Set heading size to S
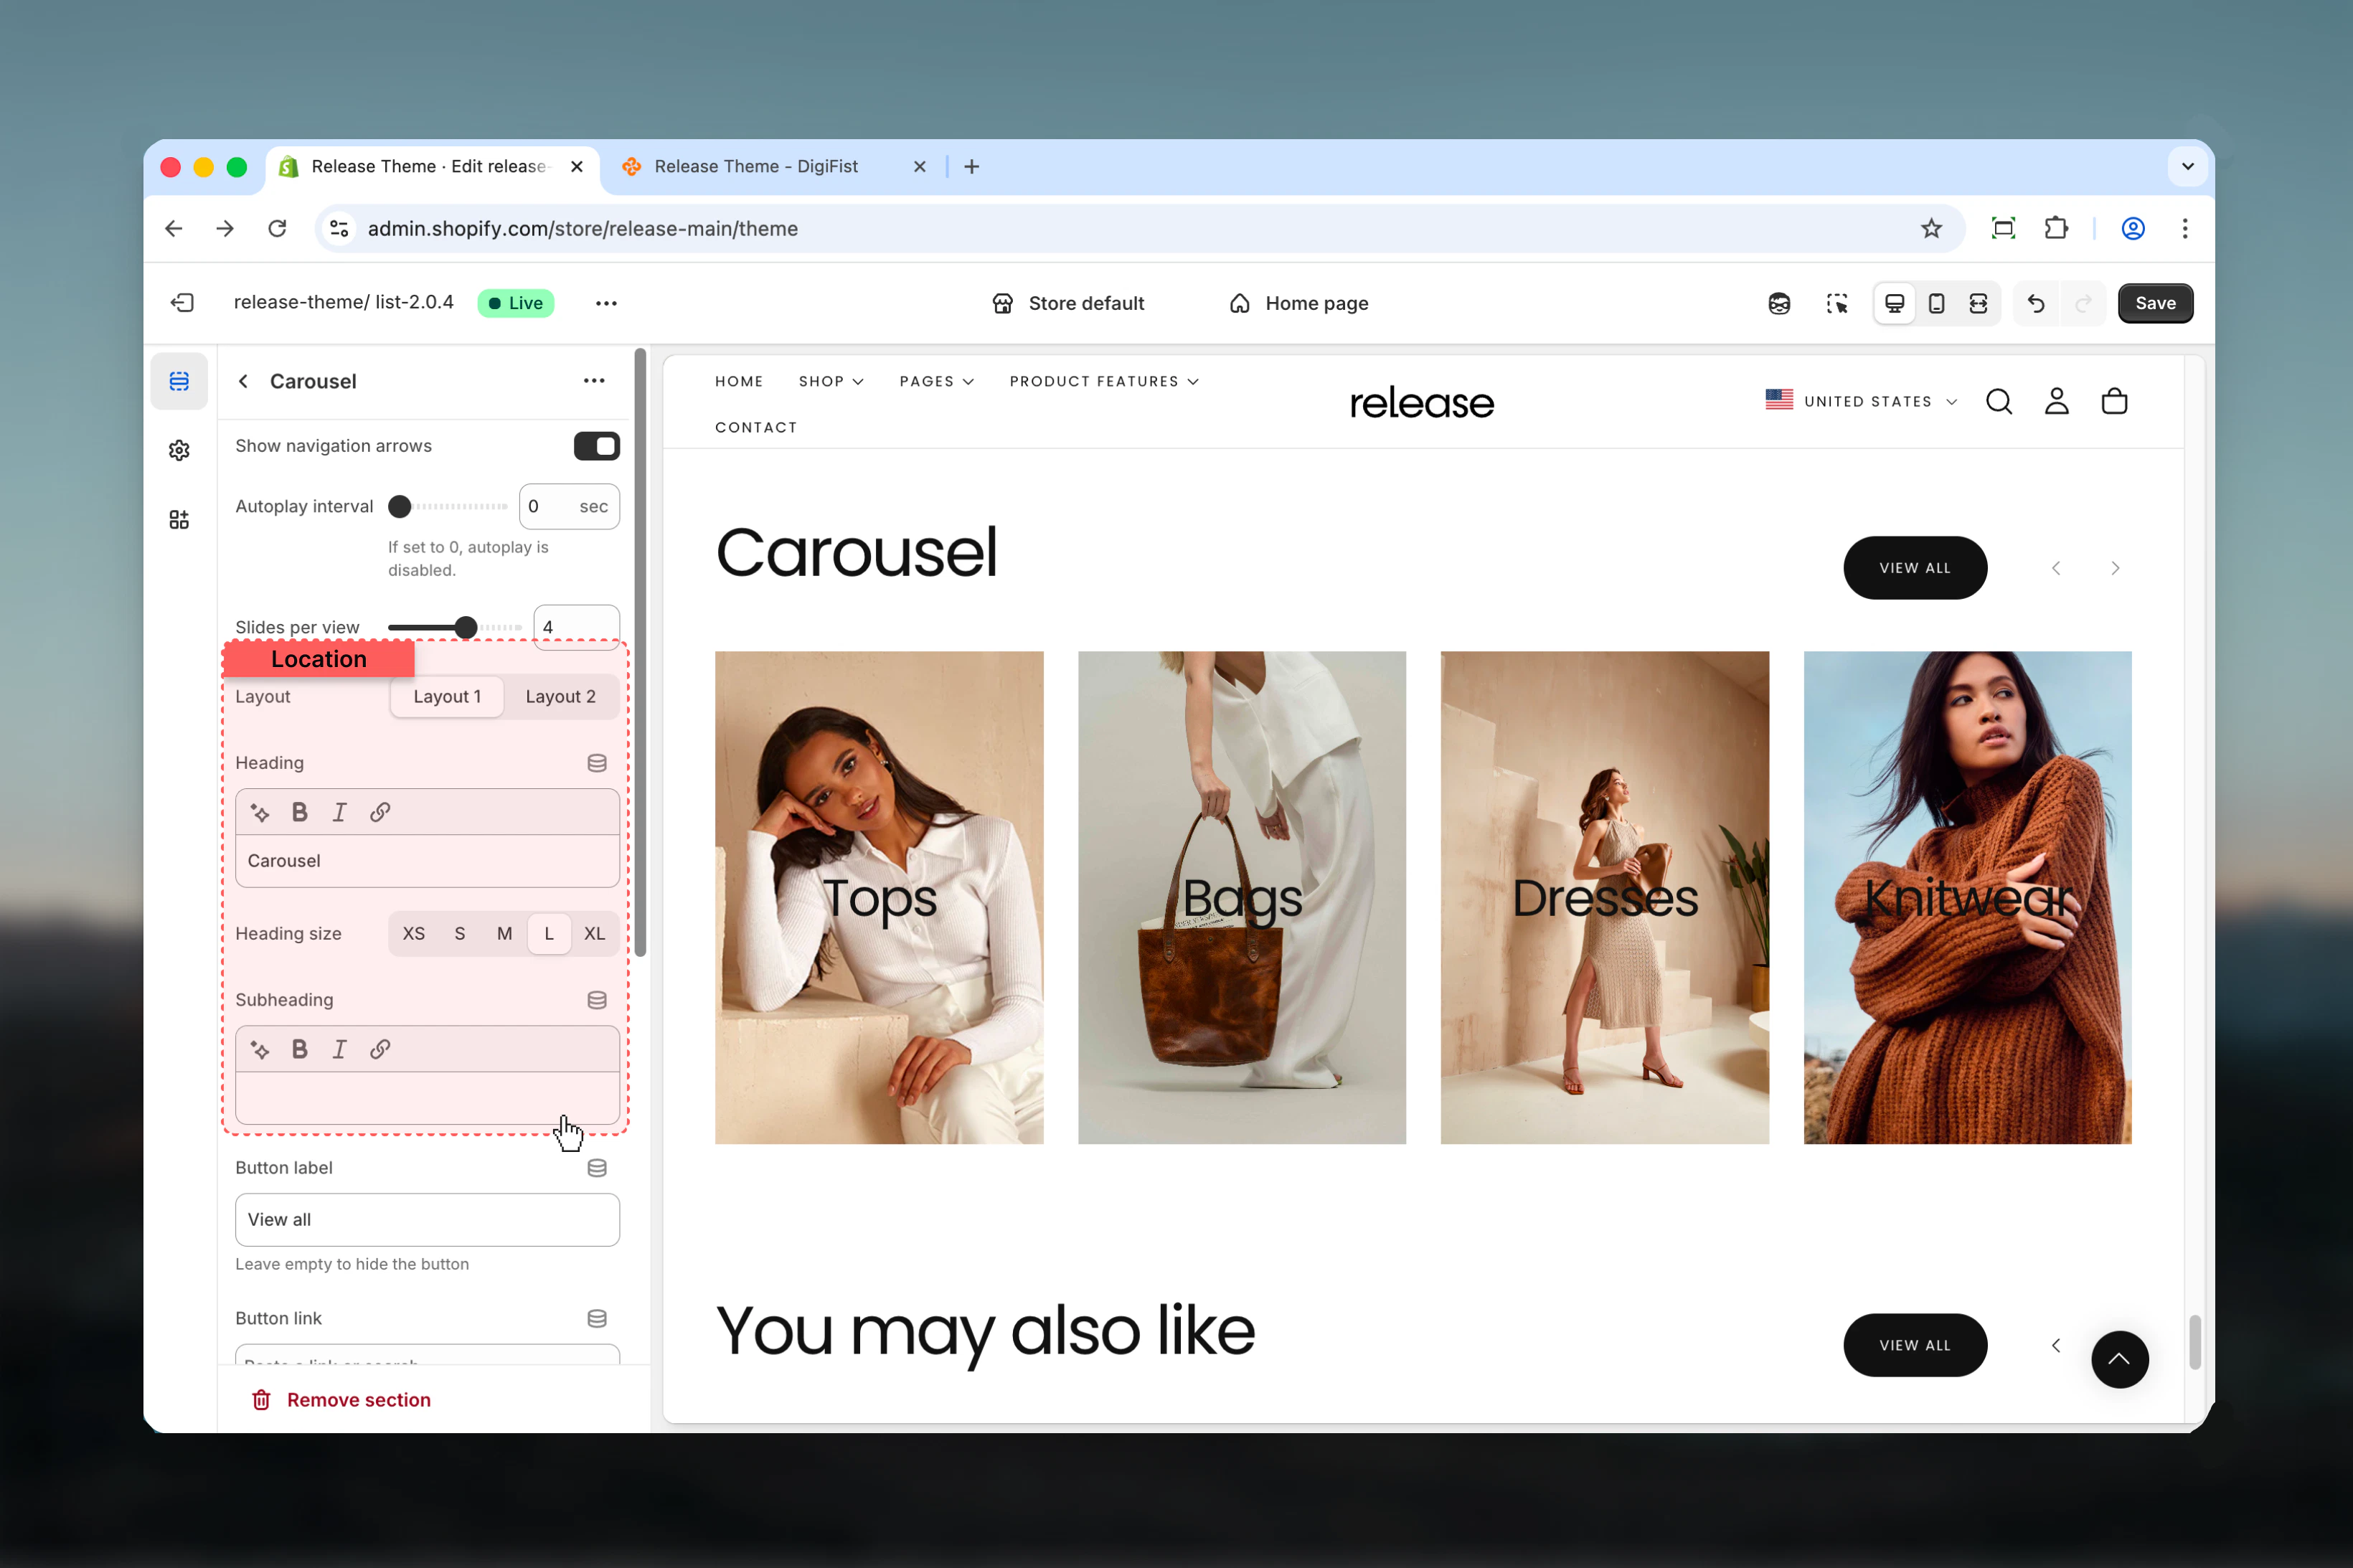Screen dimensions: 2353x1568 tap(459, 933)
